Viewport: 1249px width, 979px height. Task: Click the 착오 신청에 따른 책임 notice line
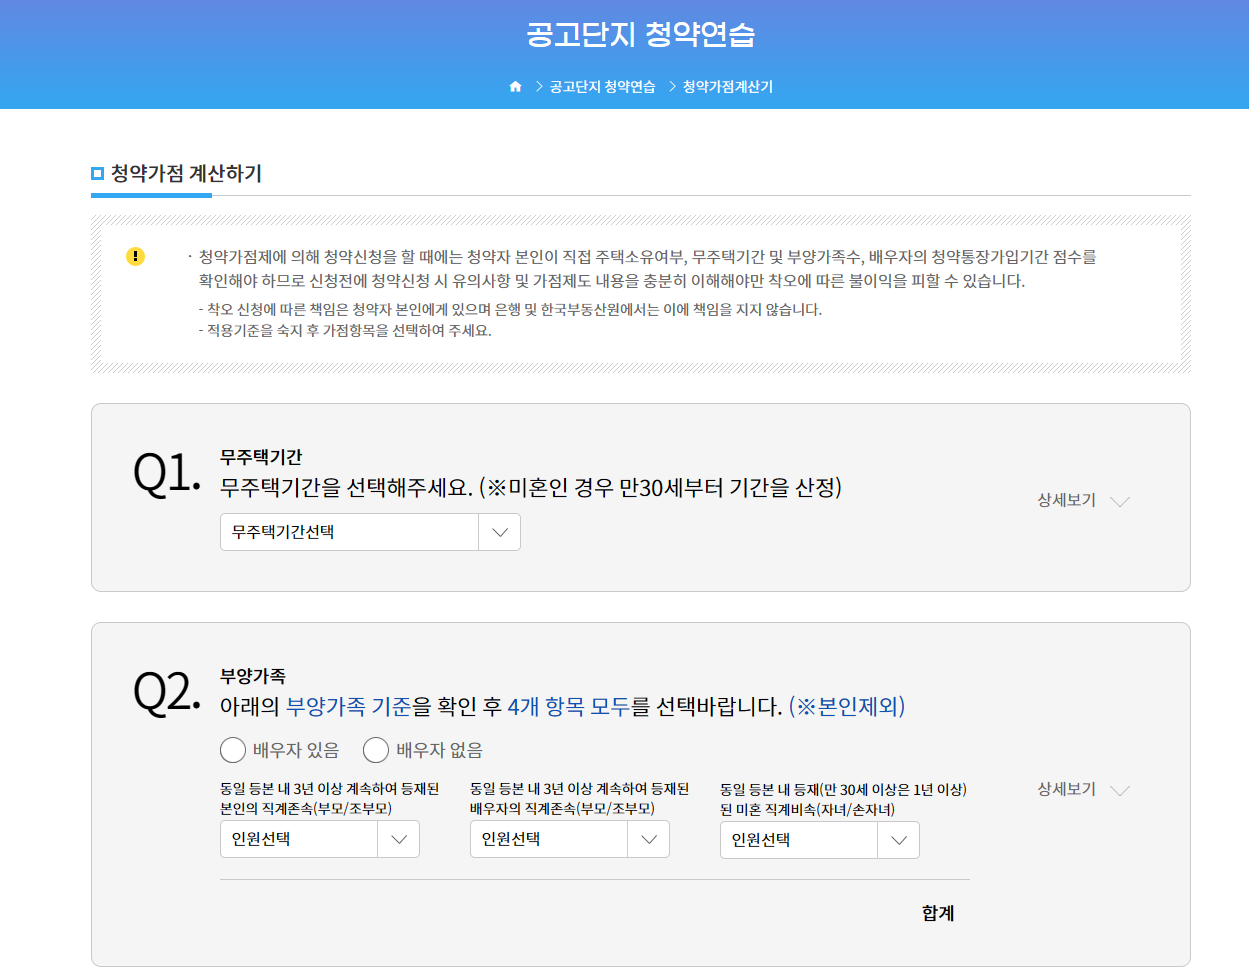[x=510, y=310]
